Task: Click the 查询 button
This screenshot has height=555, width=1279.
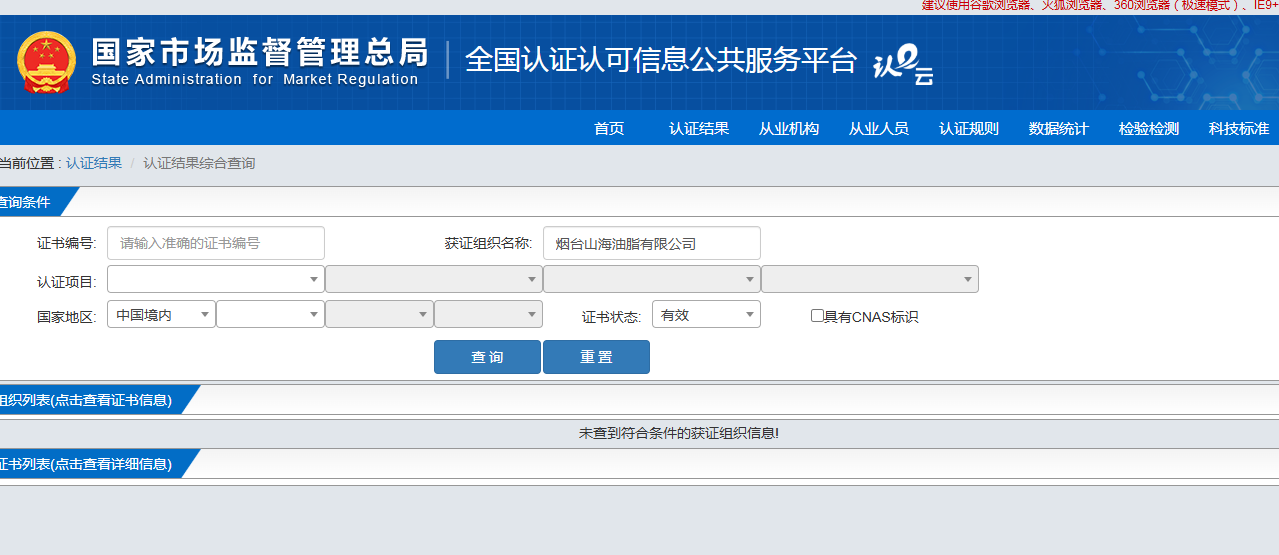Action: tap(487, 357)
